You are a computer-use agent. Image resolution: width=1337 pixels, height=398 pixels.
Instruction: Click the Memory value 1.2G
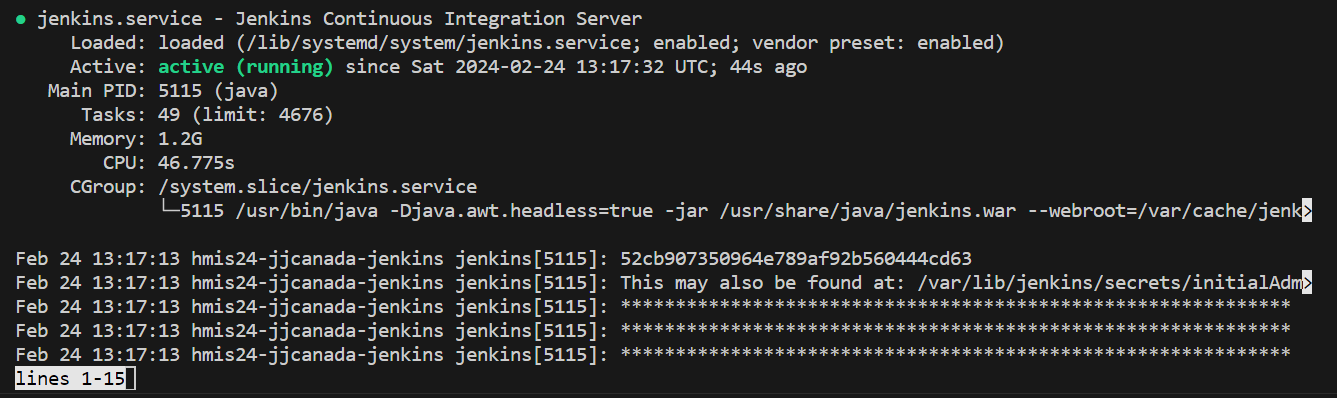pyautogui.click(x=181, y=139)
